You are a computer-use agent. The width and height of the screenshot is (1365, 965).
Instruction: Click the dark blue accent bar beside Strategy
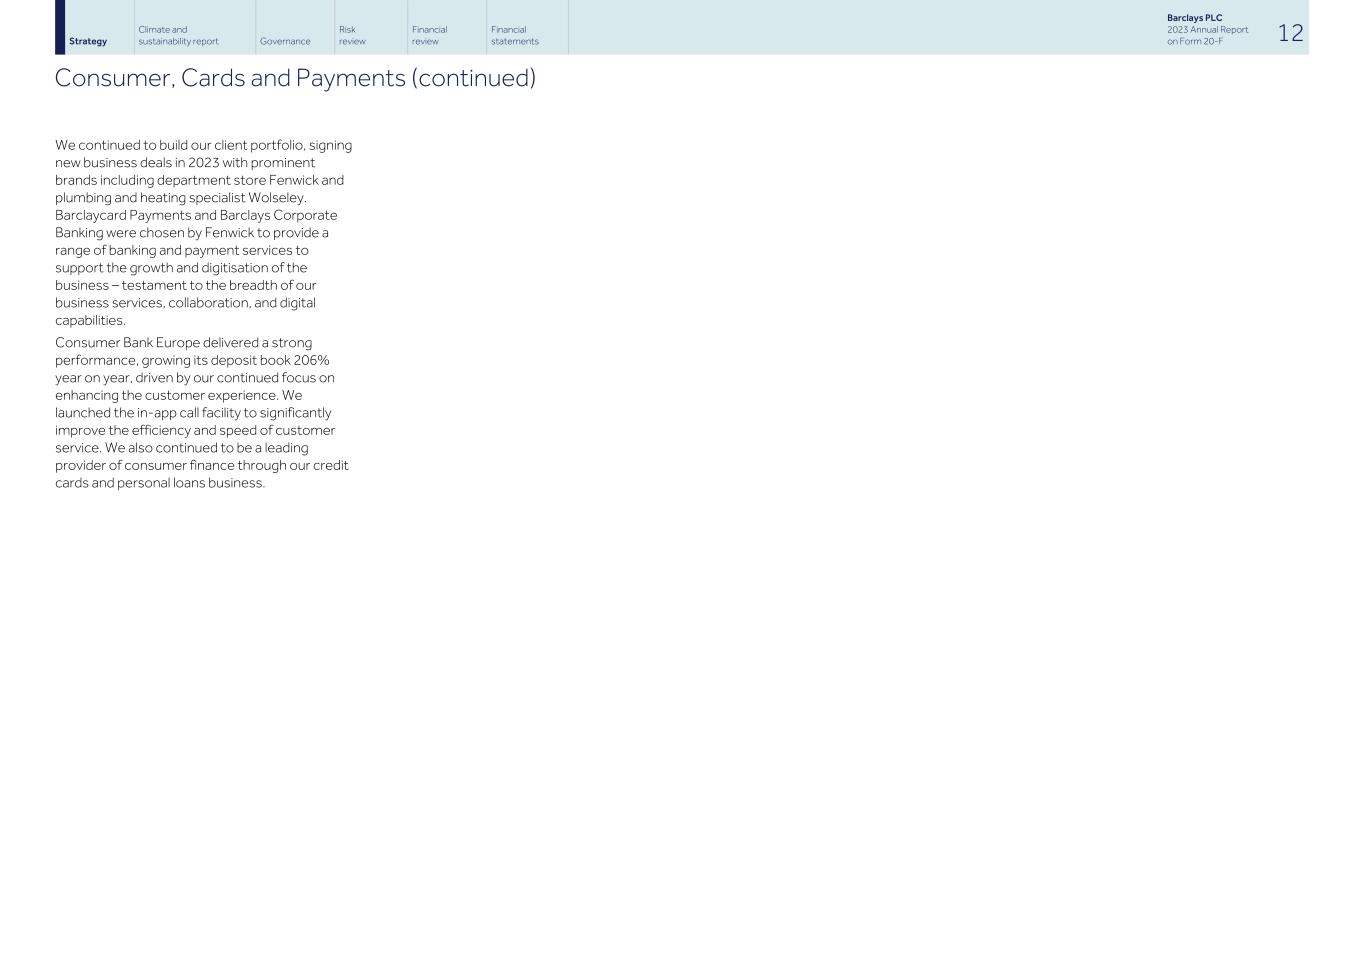(59, 27)
